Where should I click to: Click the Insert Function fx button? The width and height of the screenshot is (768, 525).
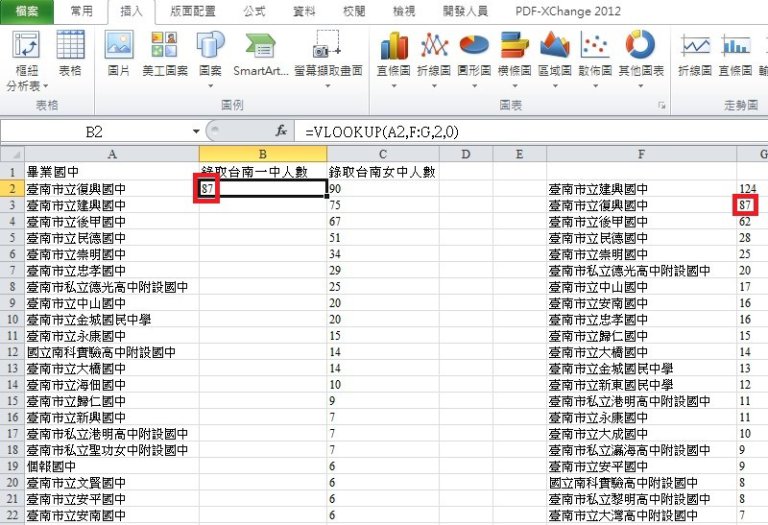click(281, 131)
